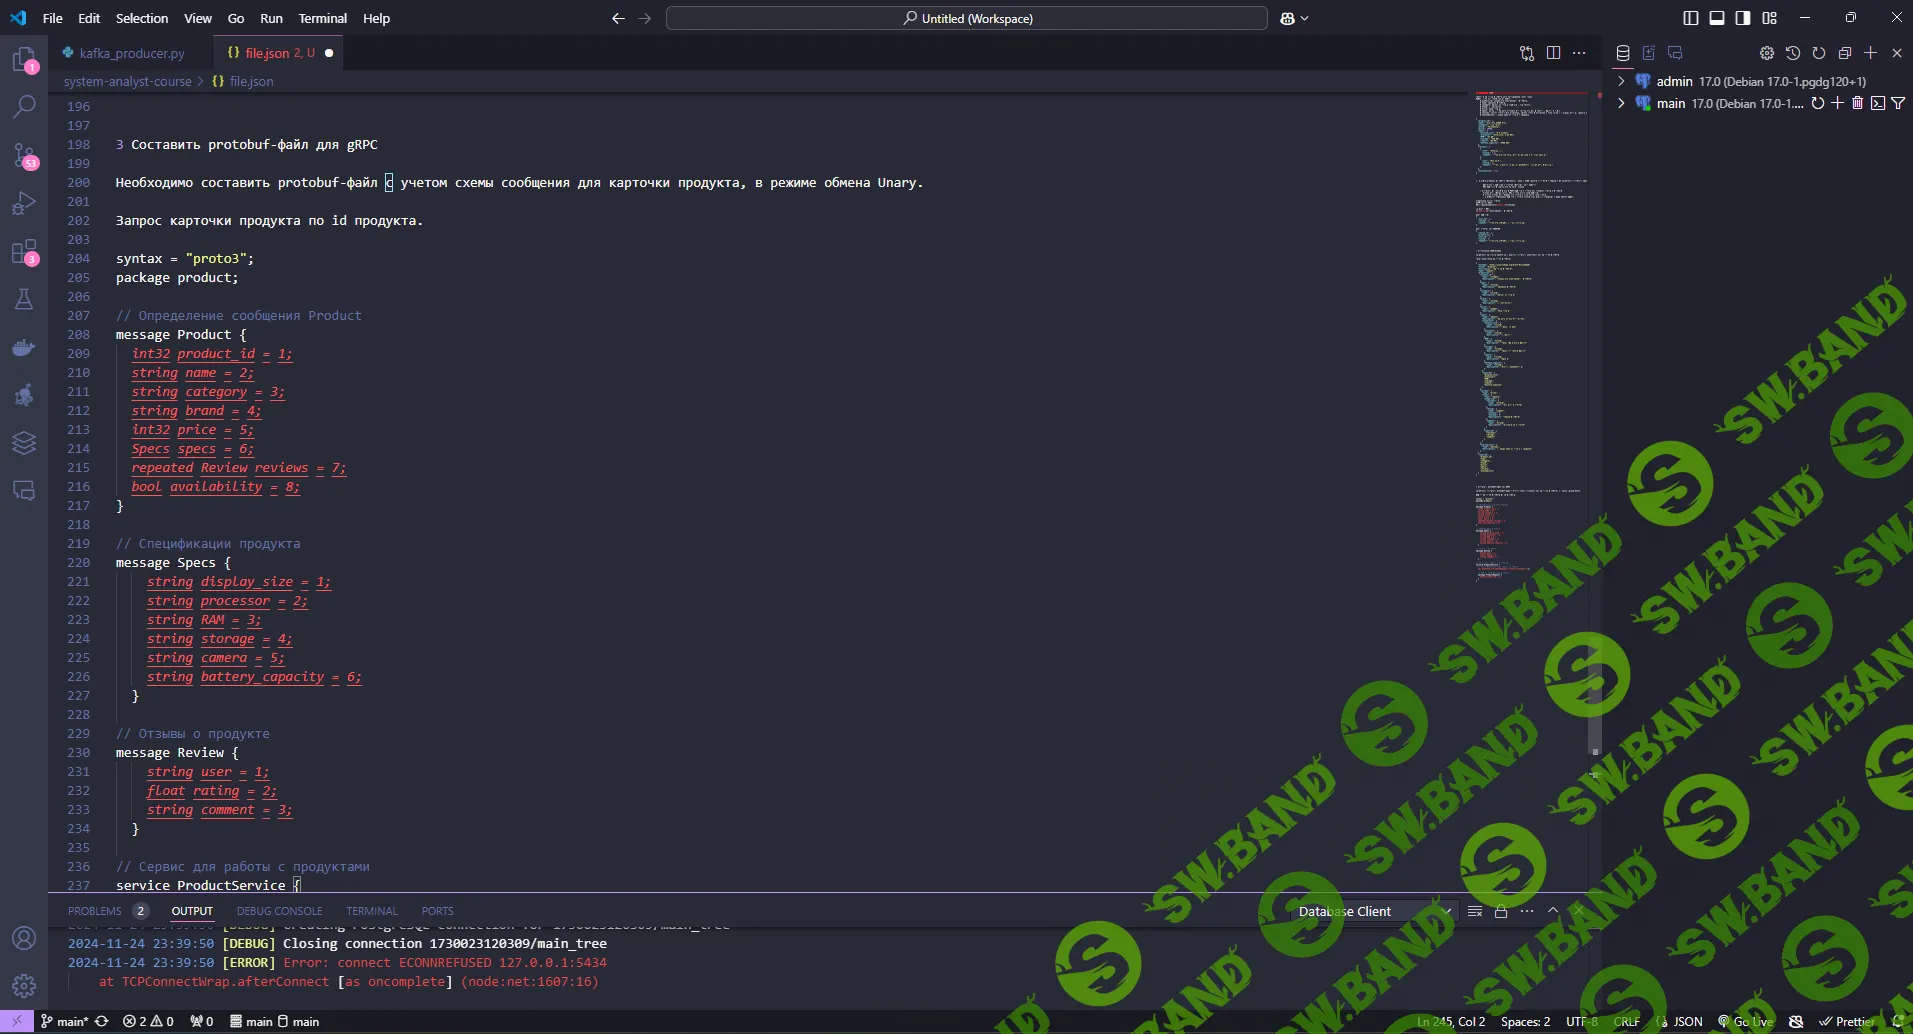Expand the main database connection
The image size is (1913, 1034).
coord(1621,103)
